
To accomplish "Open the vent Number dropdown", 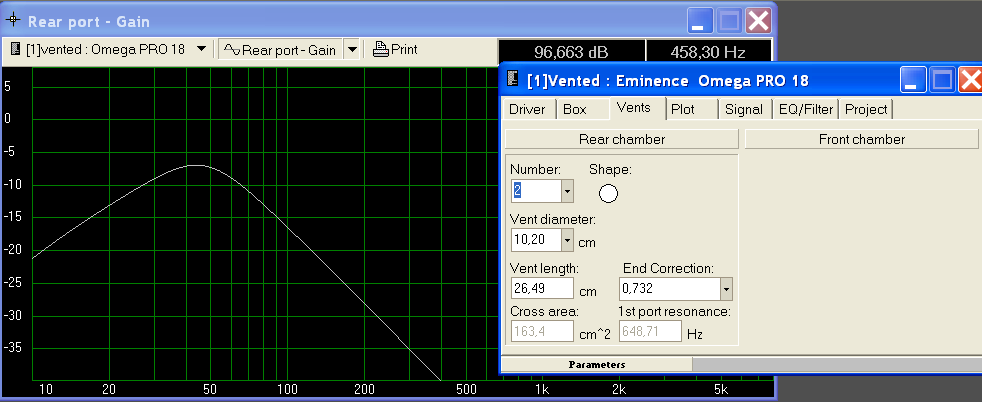I will click(567, 190).
